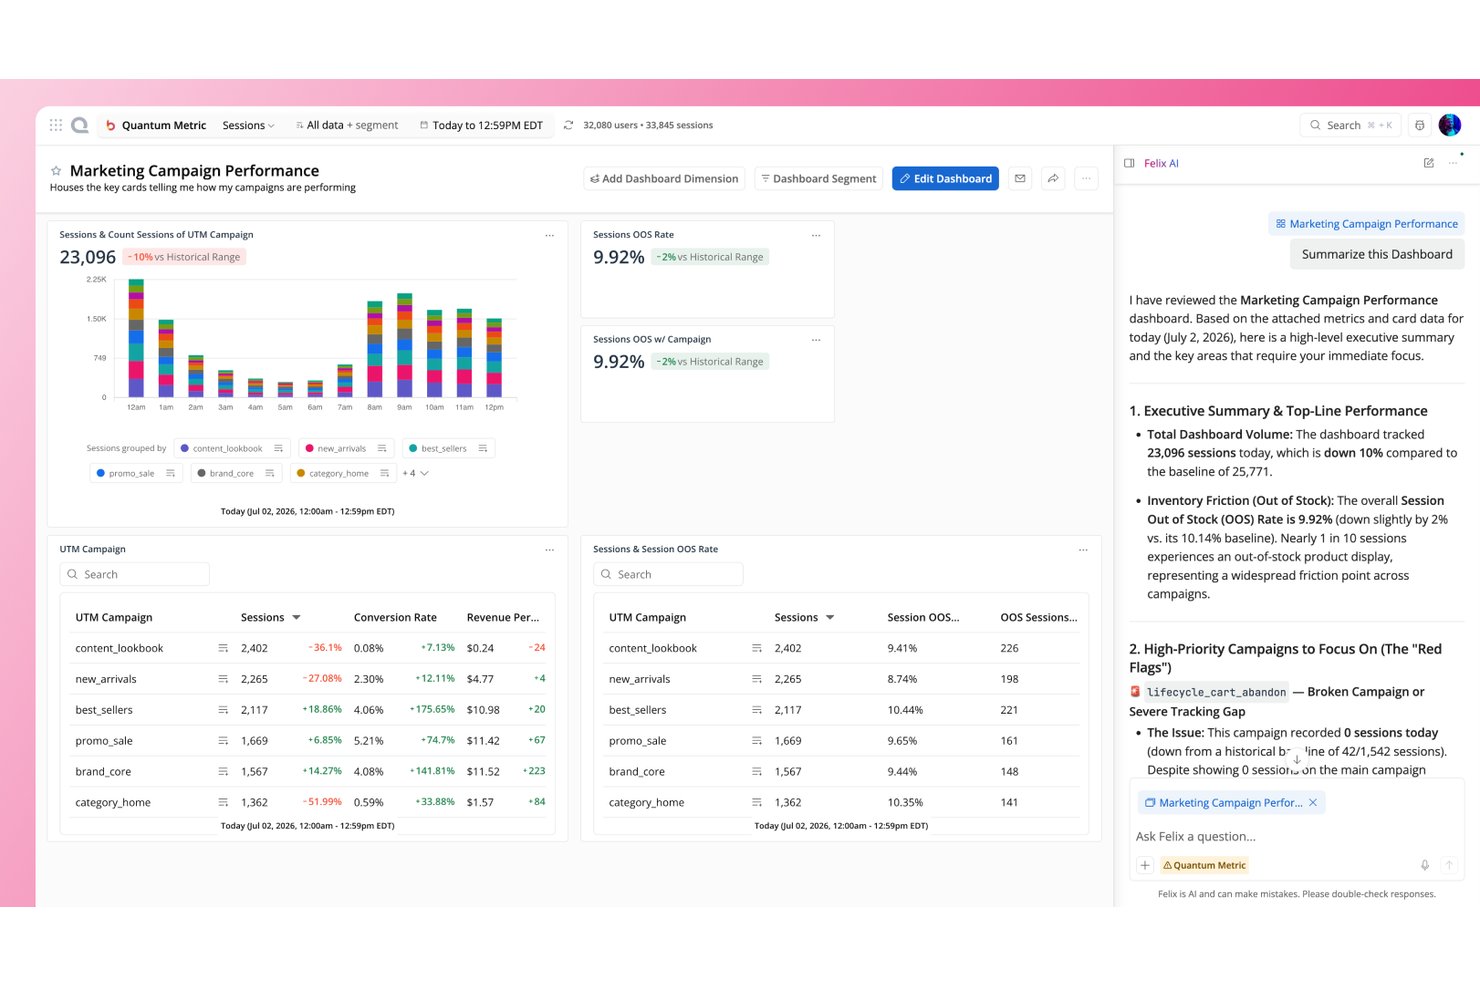Open the app grid launcher icon

point(56,125)
